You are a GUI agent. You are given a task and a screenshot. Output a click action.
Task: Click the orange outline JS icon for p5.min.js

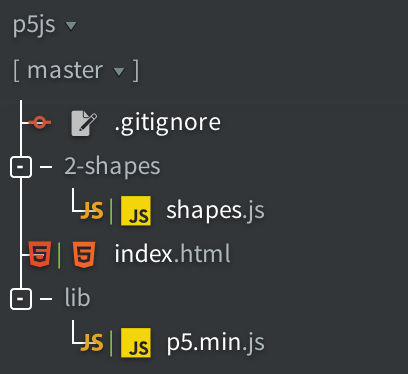click(x=92, y=342)
